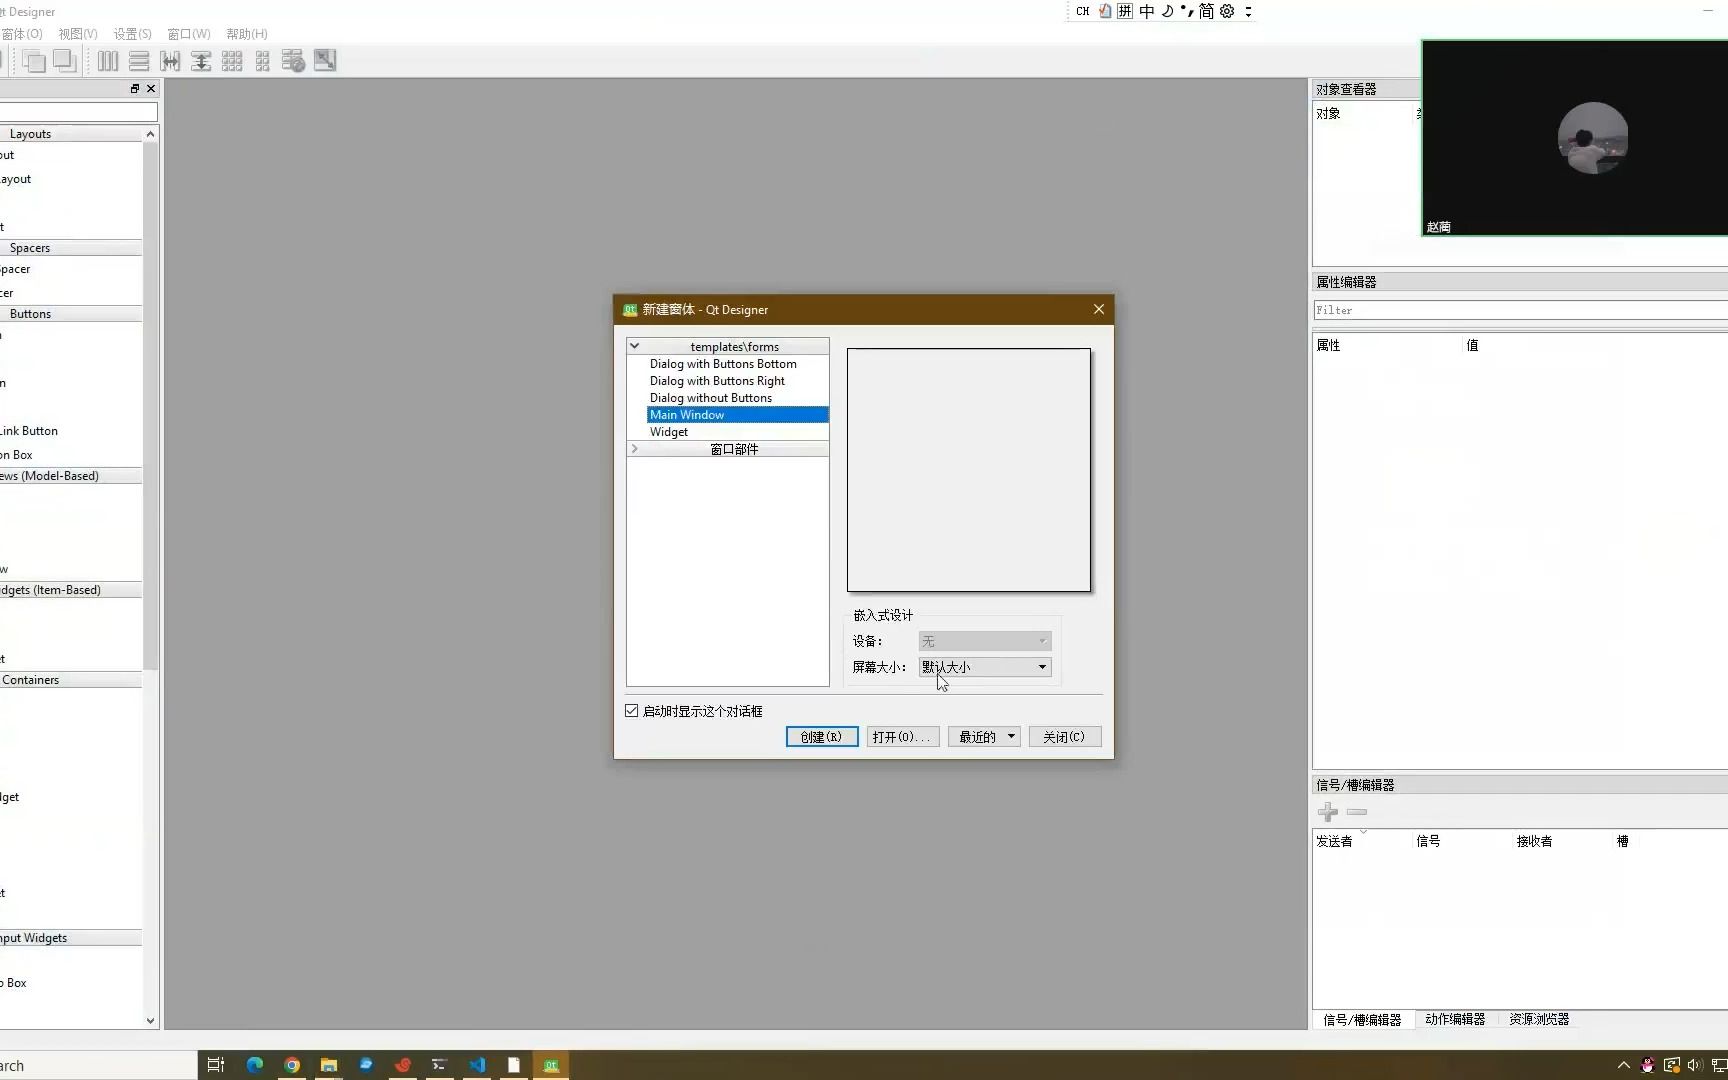Click the minus icon in signal/slot editor
Screen dimensions: 1728x1080
coord(1357,812)
